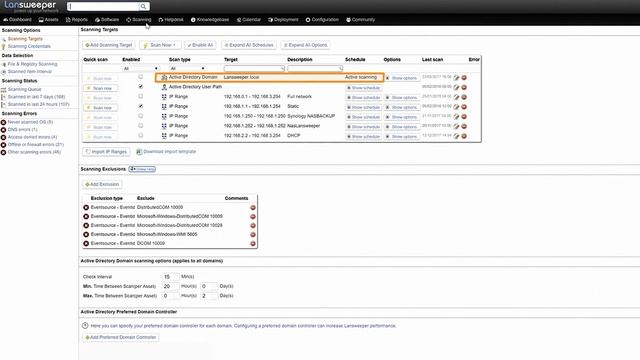Click Add Exclusion button

click(102, 184)
